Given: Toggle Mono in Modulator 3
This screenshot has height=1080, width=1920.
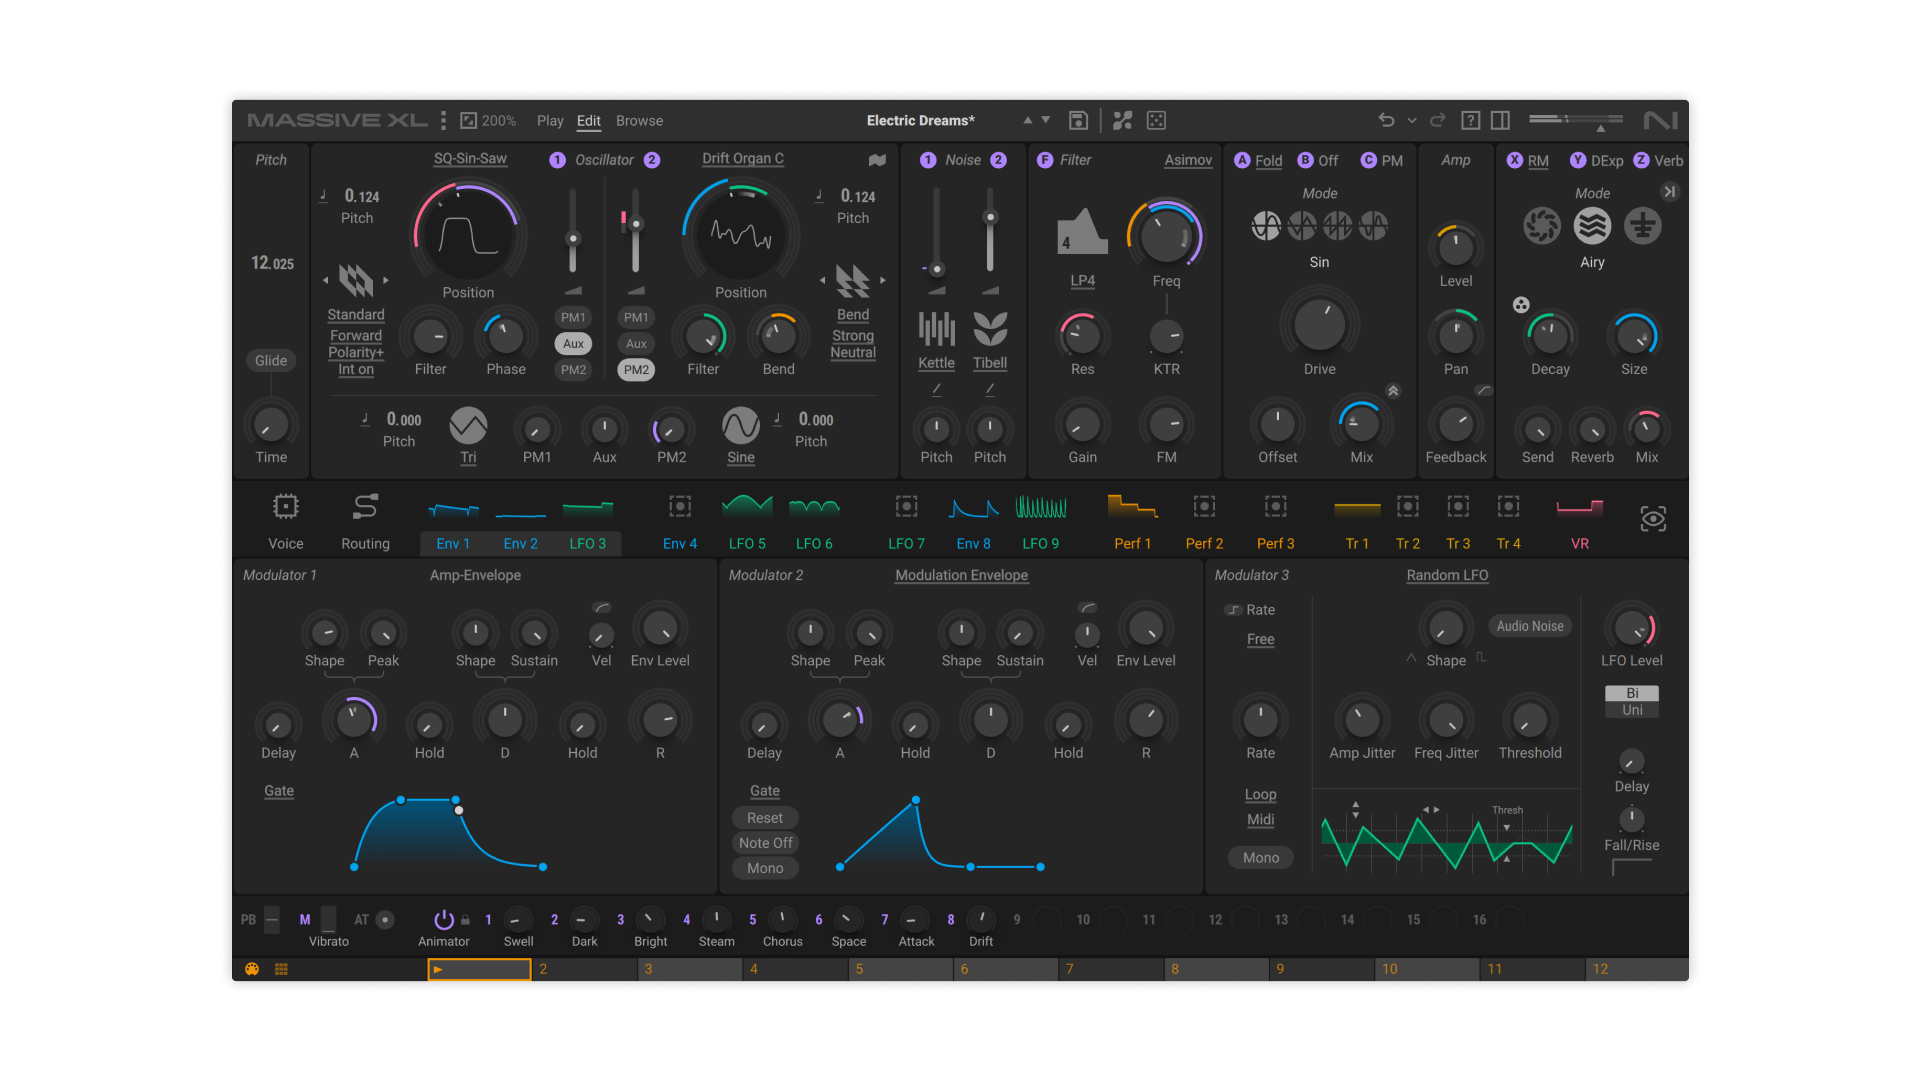Looking at the screenshot, I should (1261, 858).
